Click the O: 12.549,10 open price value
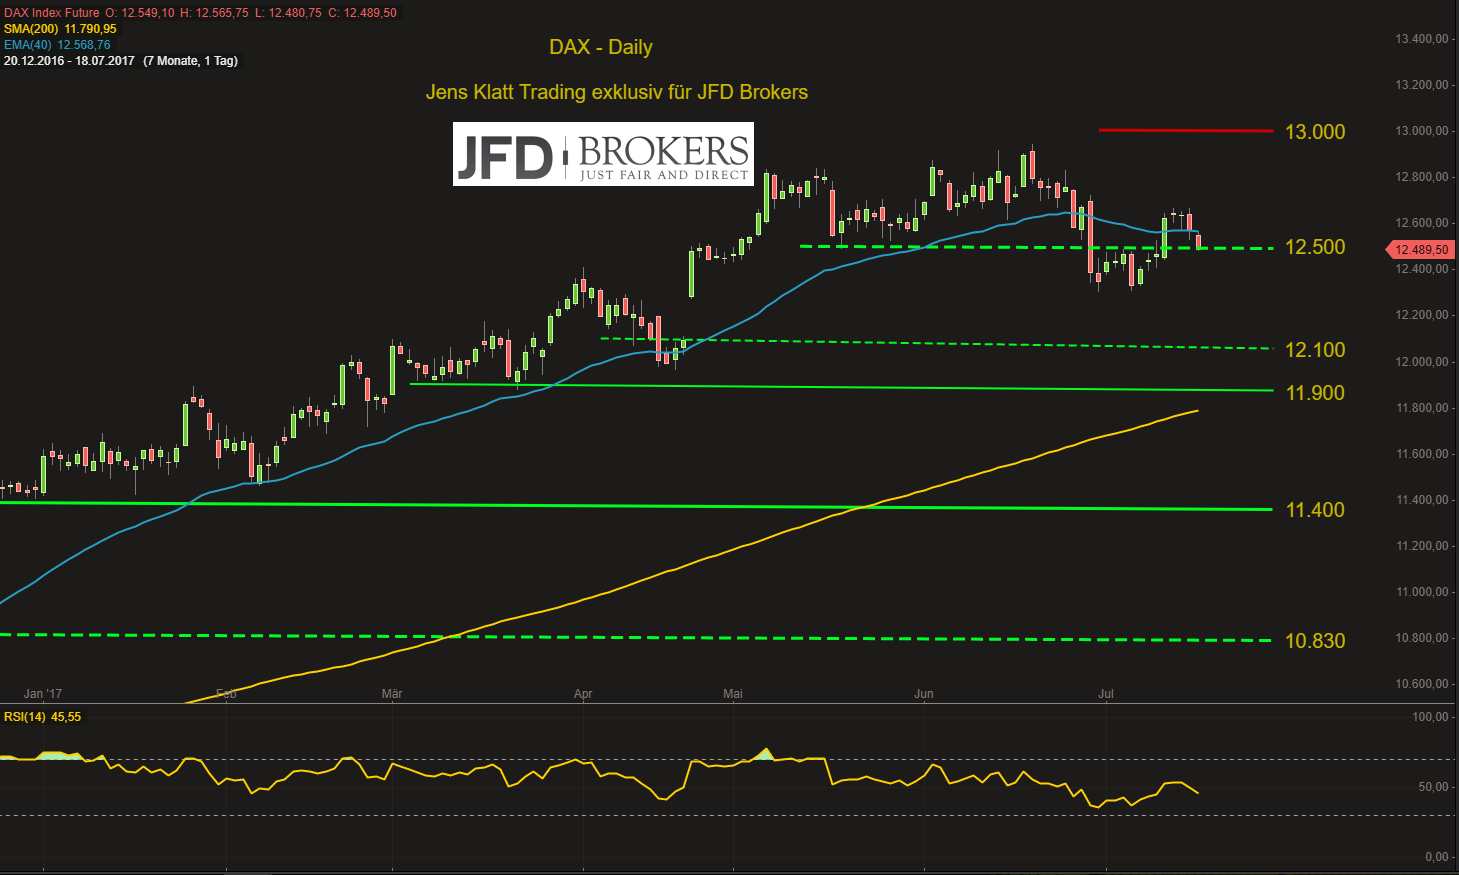This screenshot has width=1459, height=875. [139, 13]
